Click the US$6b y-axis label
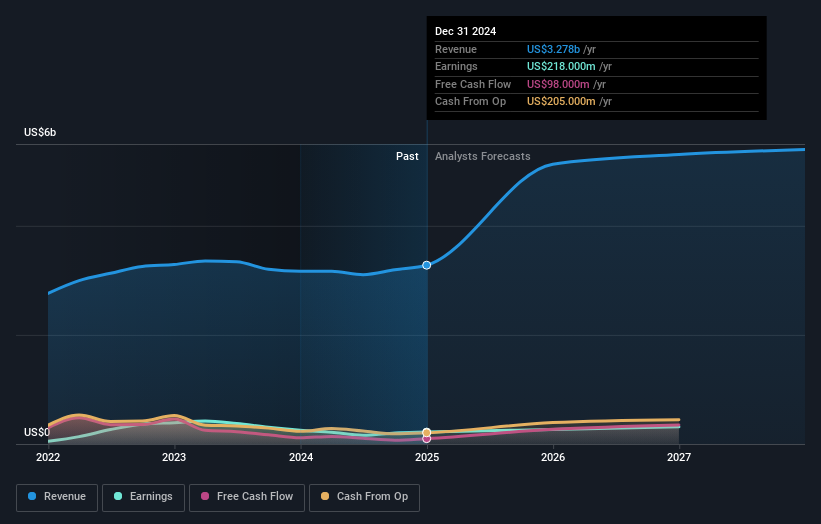Image resolution: width=821 pixels, height=524 pixels. [40, 132]
